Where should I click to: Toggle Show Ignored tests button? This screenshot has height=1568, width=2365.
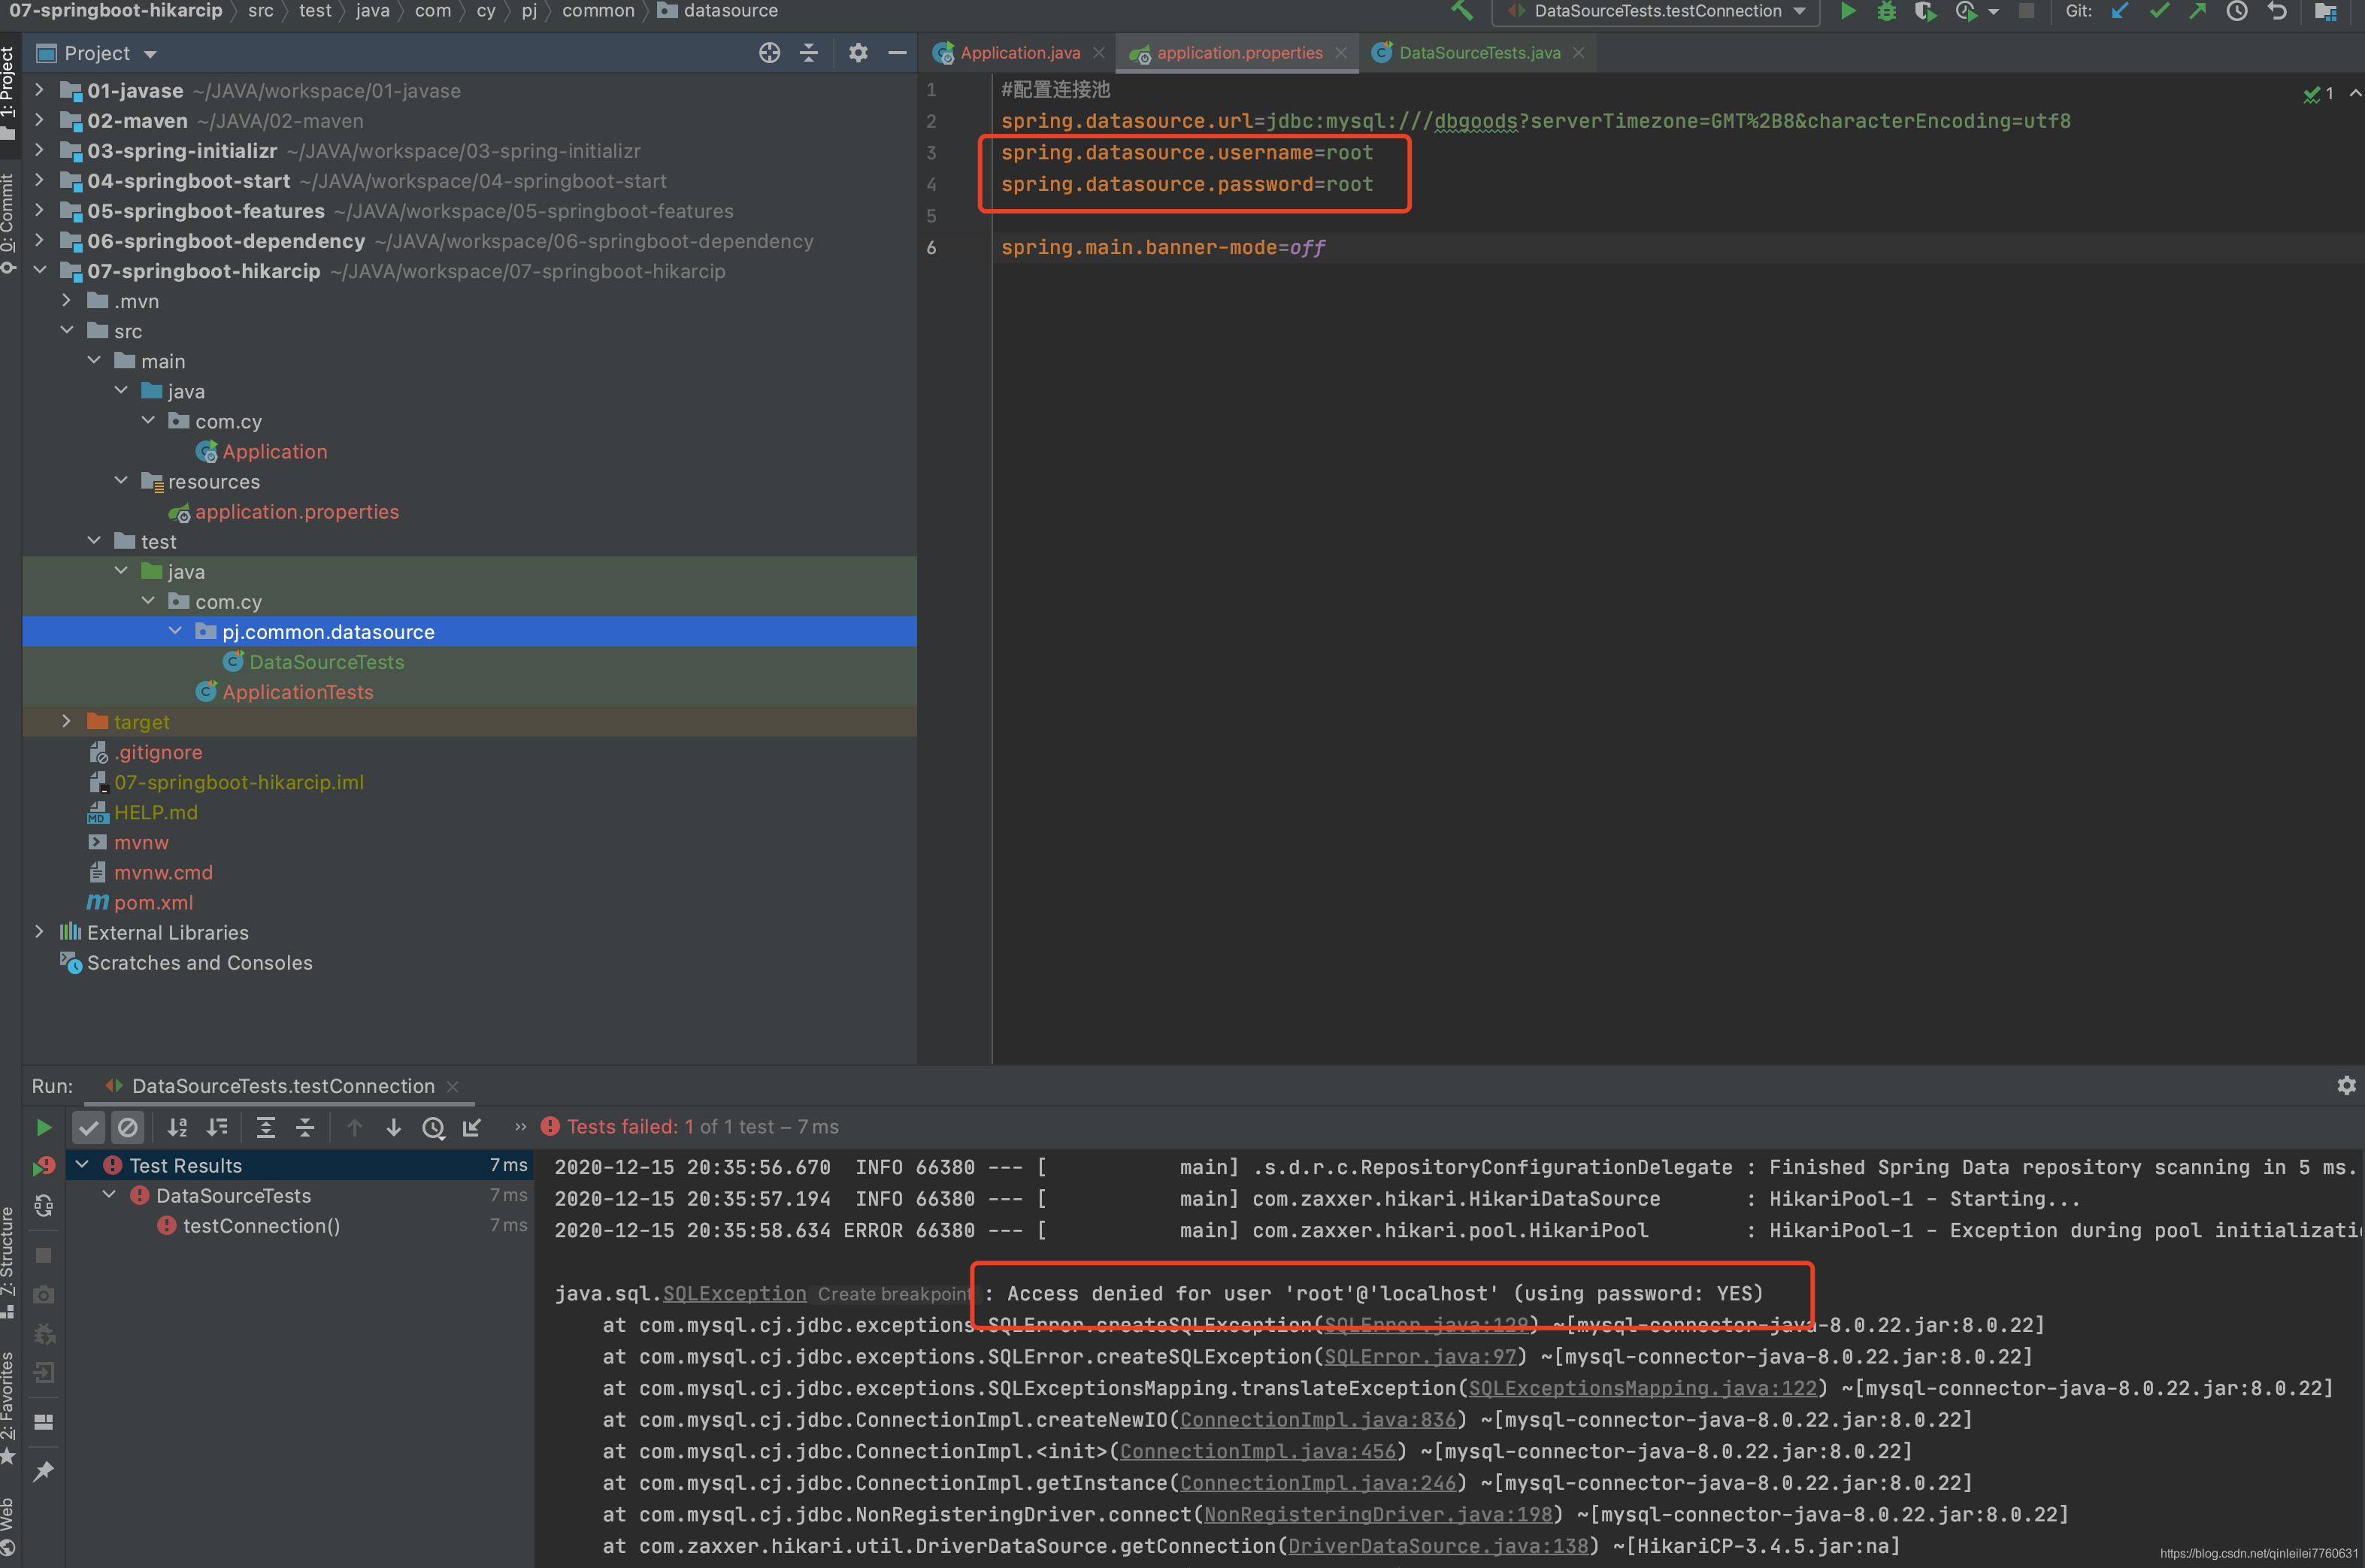tap(127, 1127)
